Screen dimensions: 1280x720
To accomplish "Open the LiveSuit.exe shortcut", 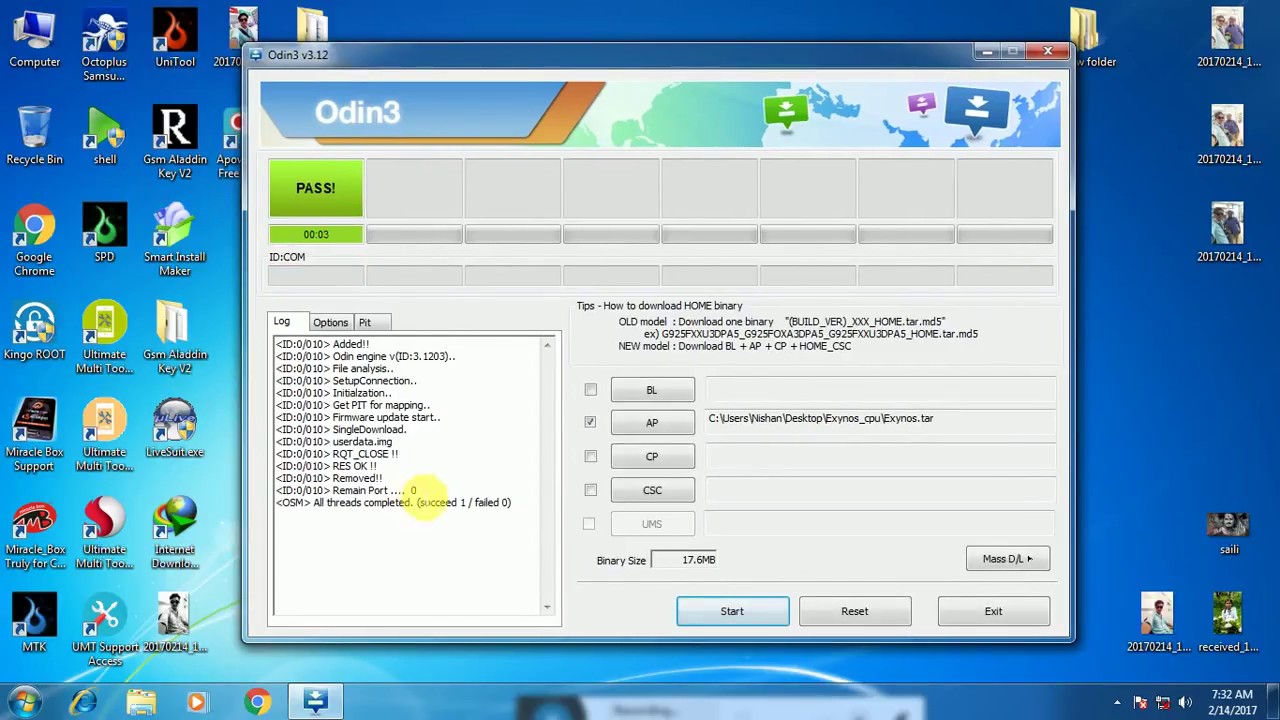I will tap(175, 429).
